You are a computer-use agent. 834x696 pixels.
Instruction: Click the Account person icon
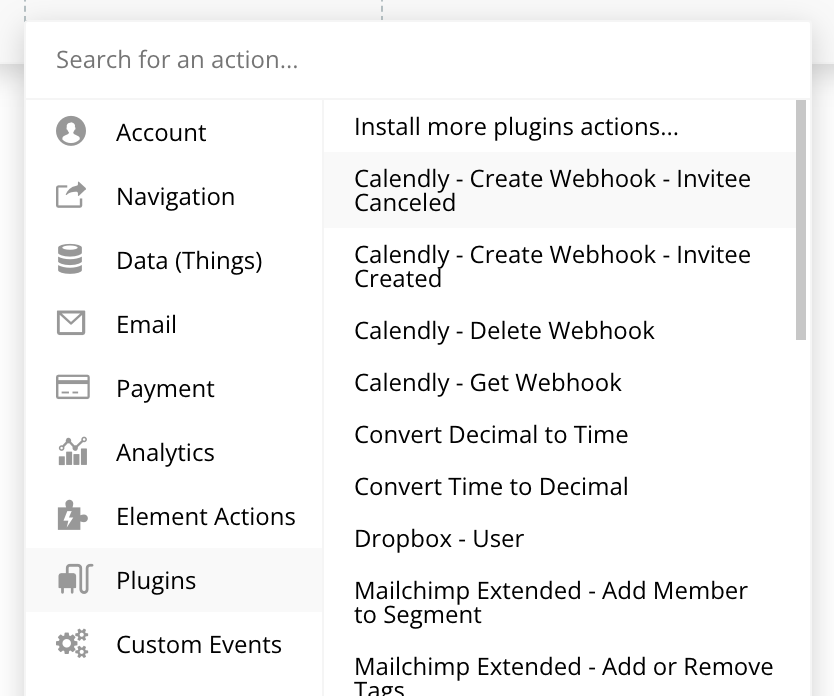click(71, 131)
